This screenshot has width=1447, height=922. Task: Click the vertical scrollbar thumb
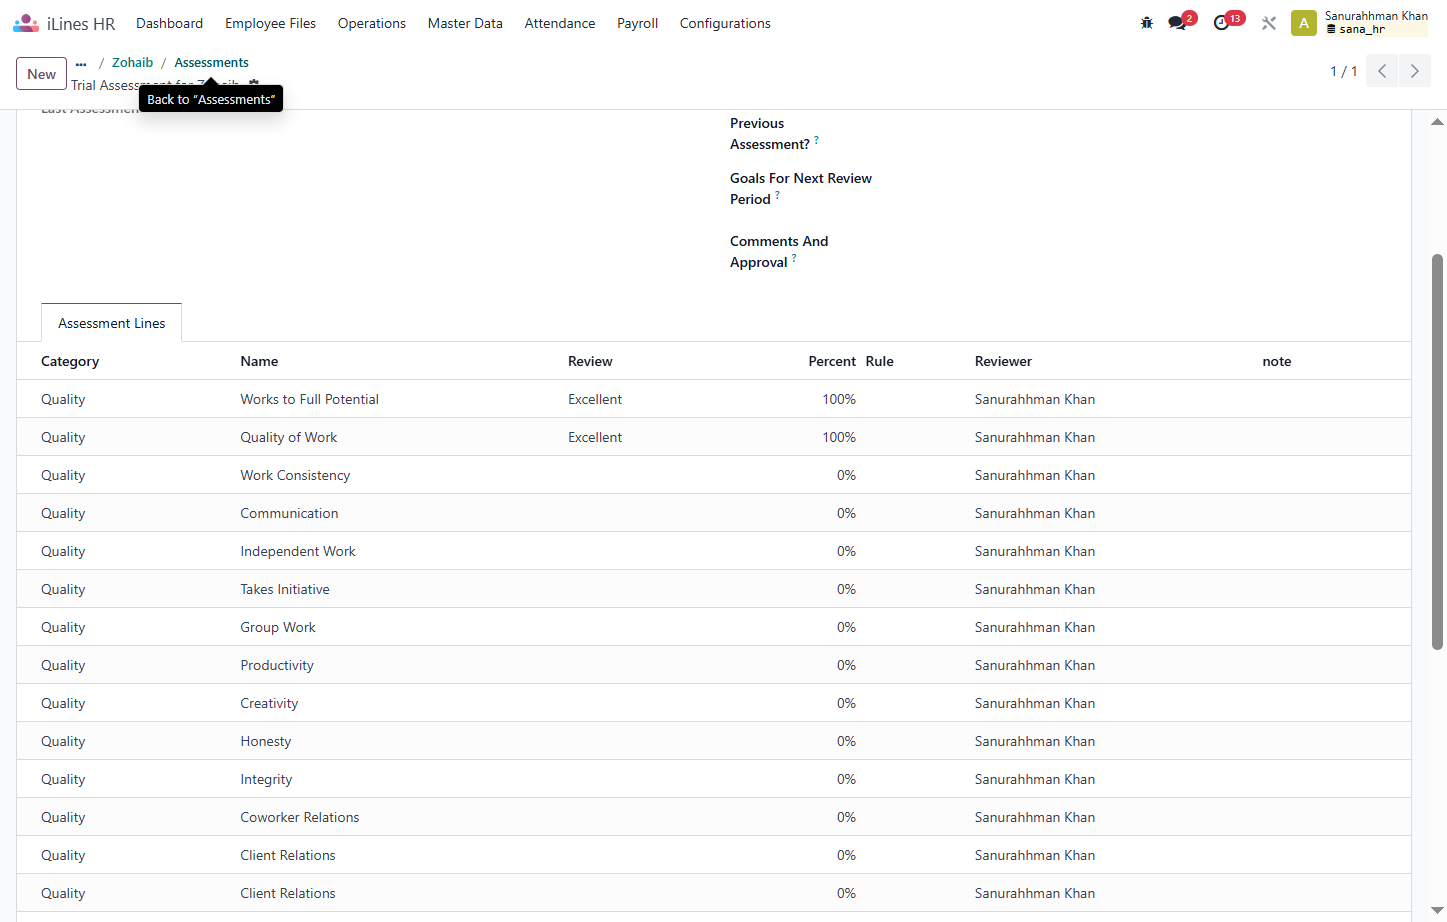coord(1437,452)
